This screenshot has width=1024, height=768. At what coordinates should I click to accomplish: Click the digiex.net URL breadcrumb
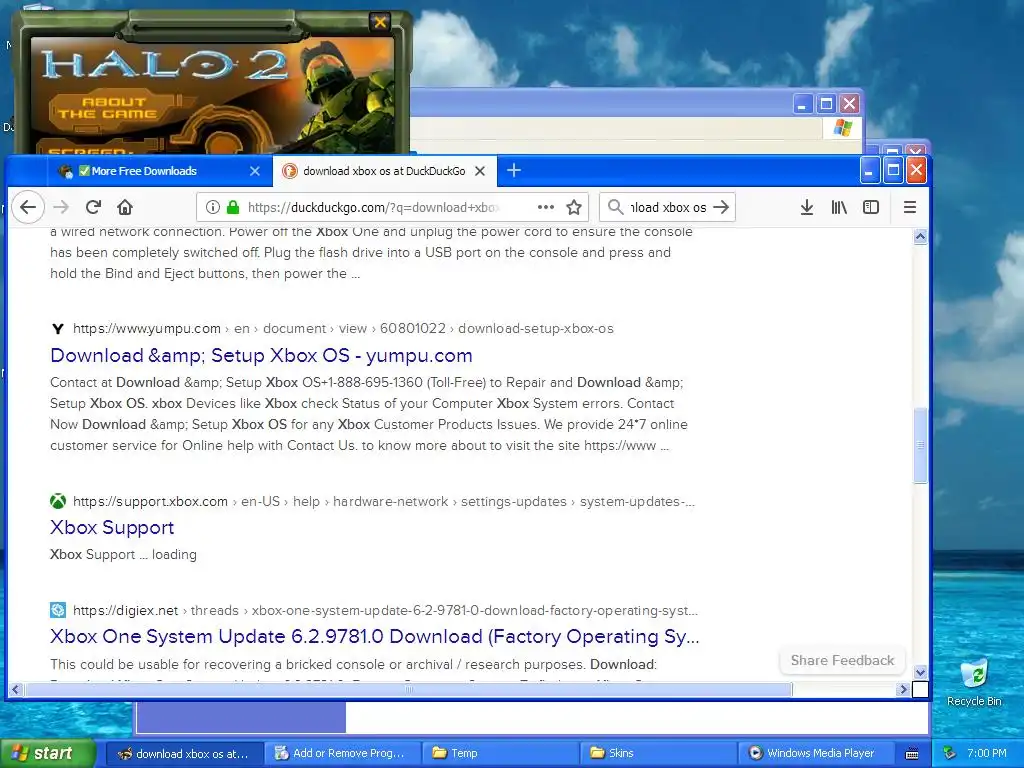tap(385, 611)
